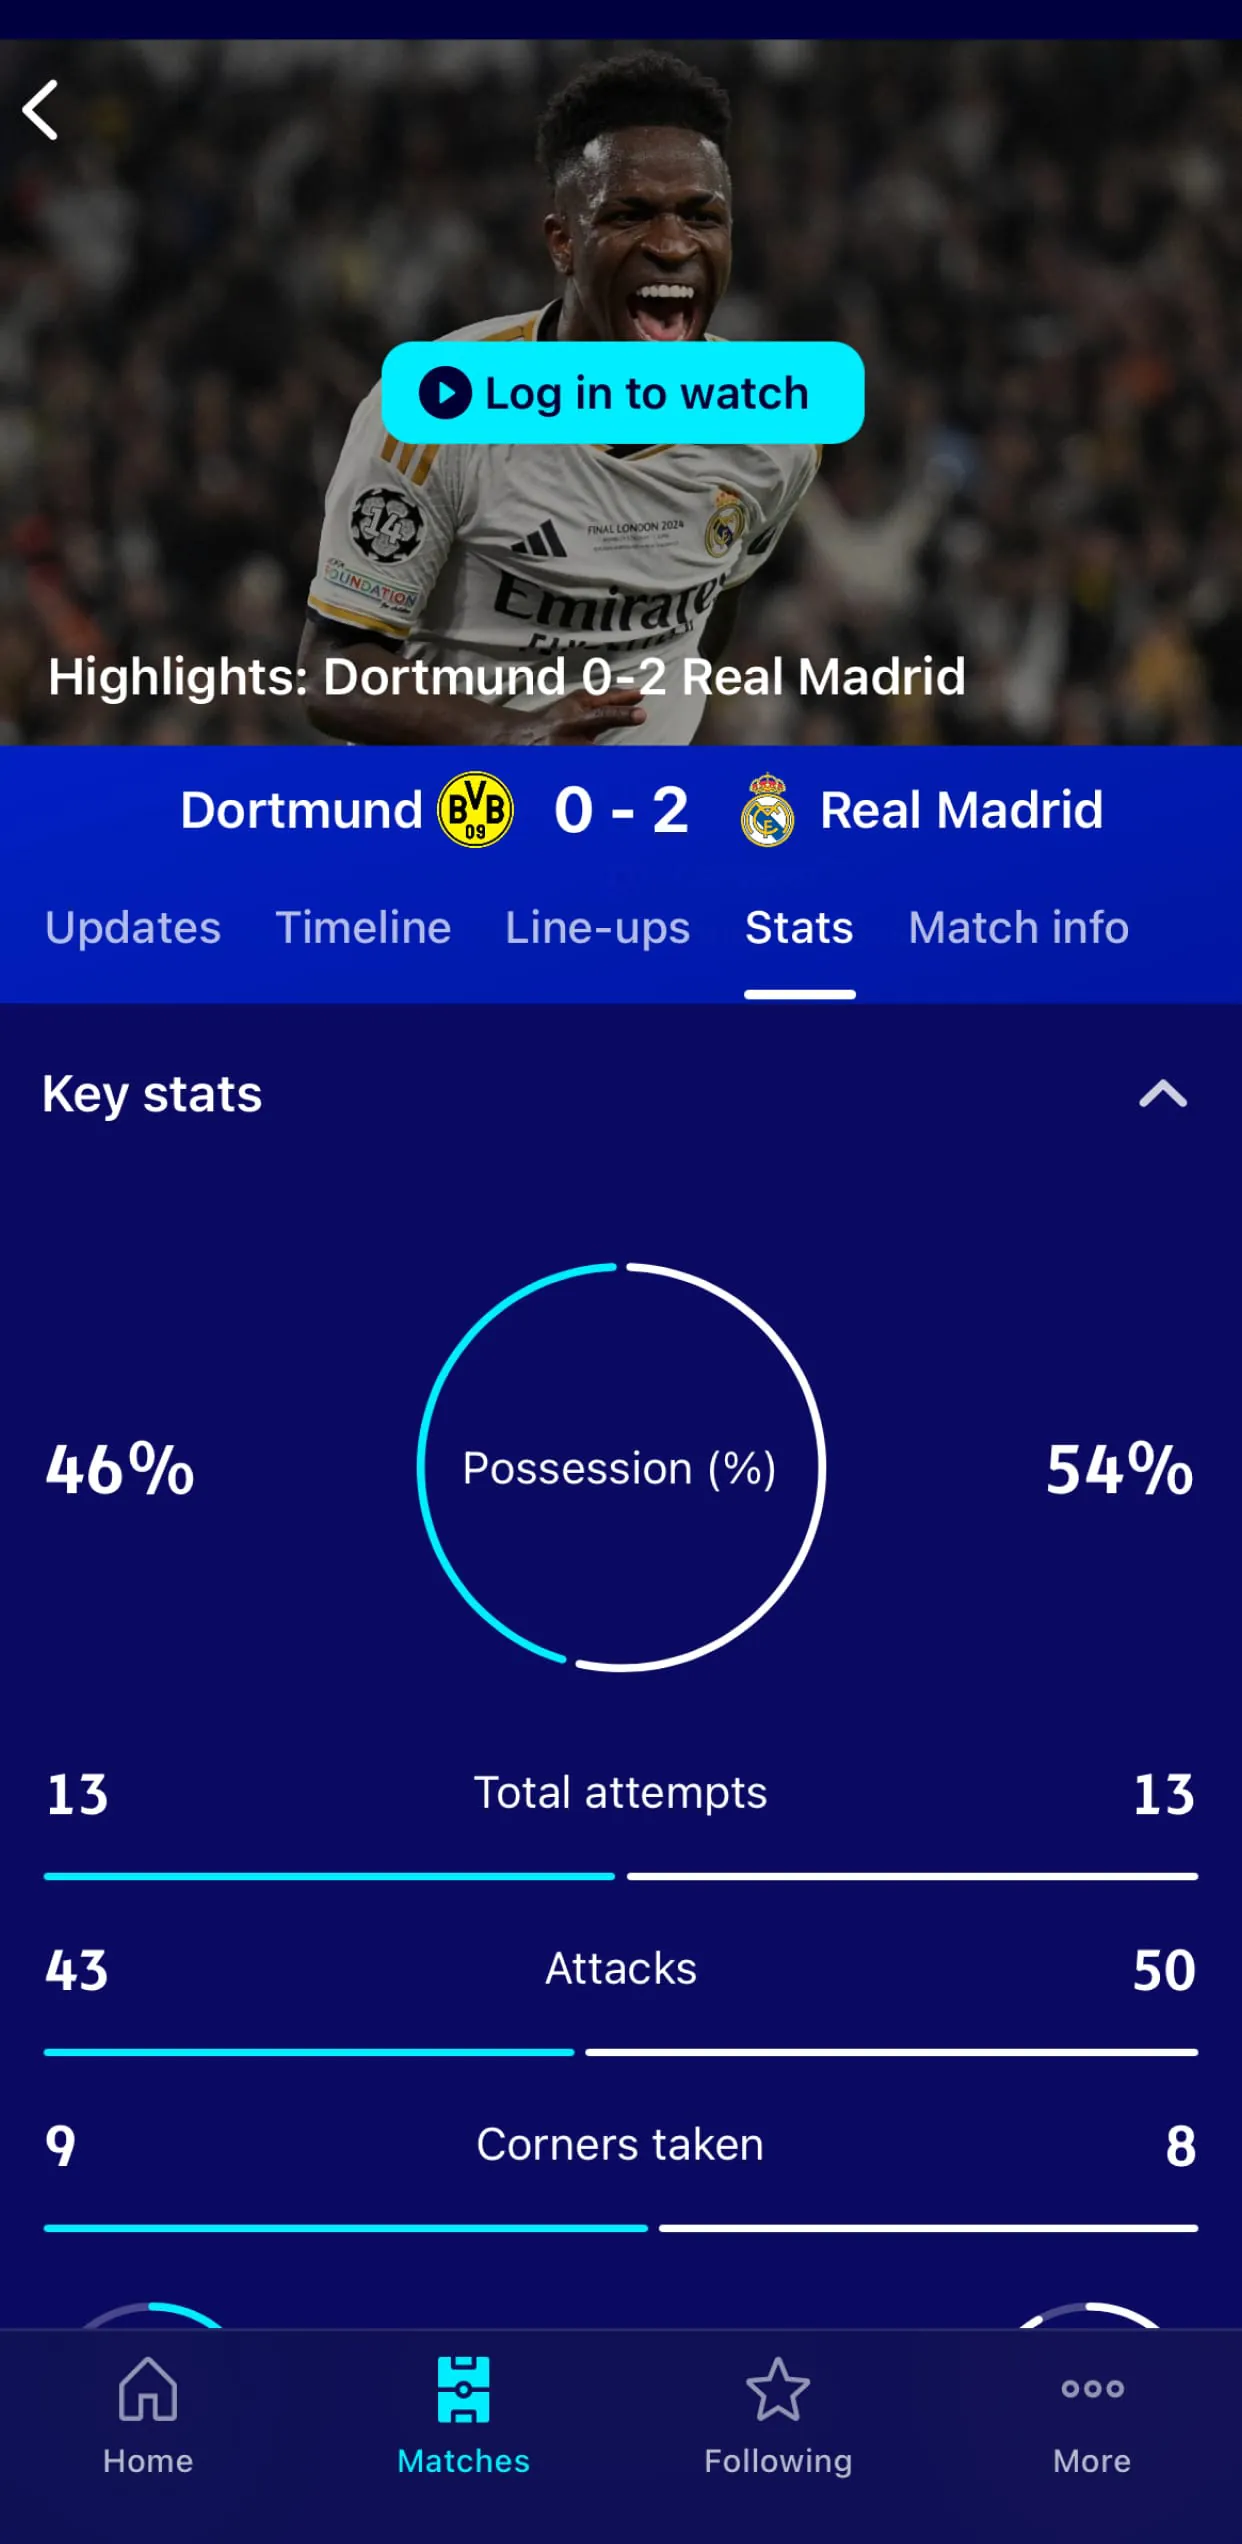Tap the Possession percentage circle chart

(621, 1467)
